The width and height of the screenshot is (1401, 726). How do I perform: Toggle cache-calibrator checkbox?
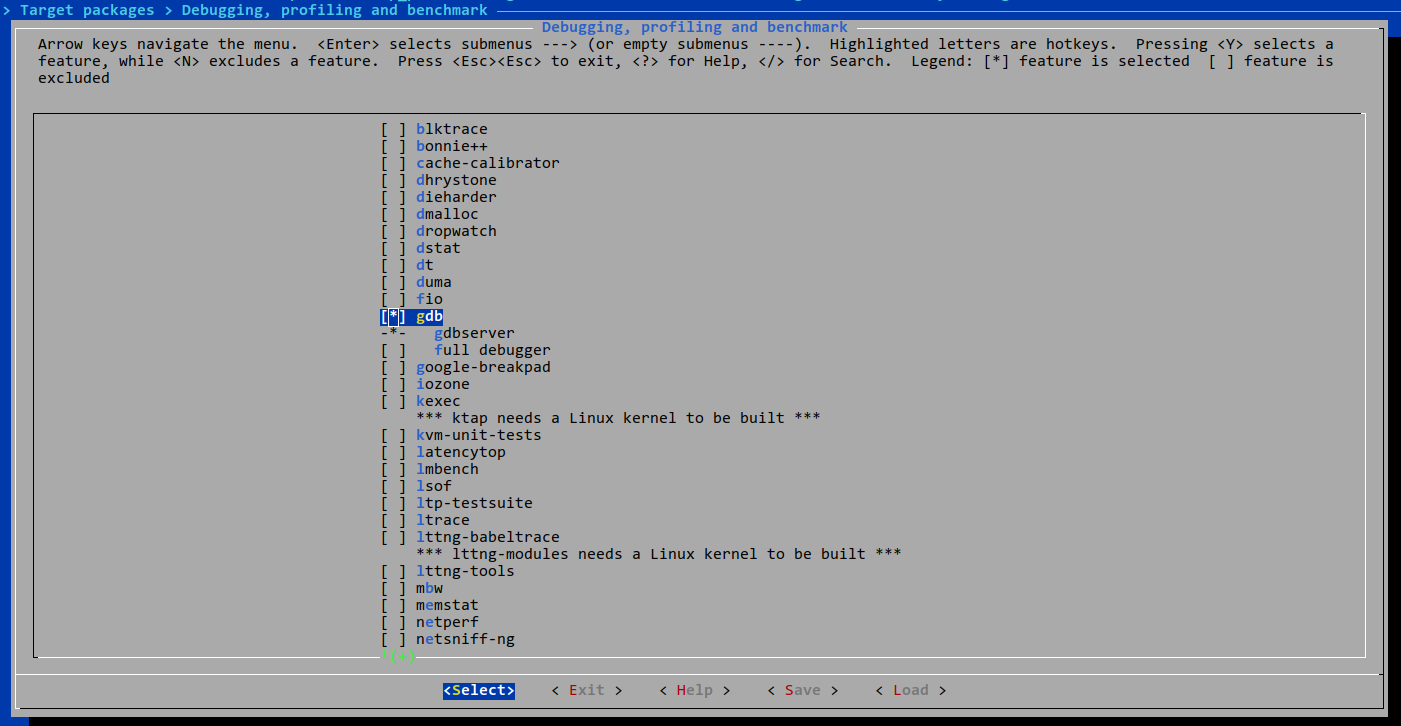[x=393, y=163]
